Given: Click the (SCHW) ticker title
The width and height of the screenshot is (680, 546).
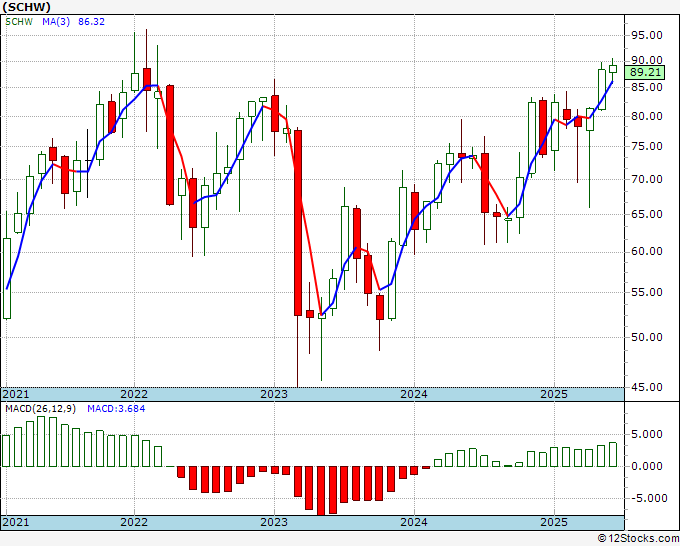Looking at the screenshot, I should coord(26,7).
